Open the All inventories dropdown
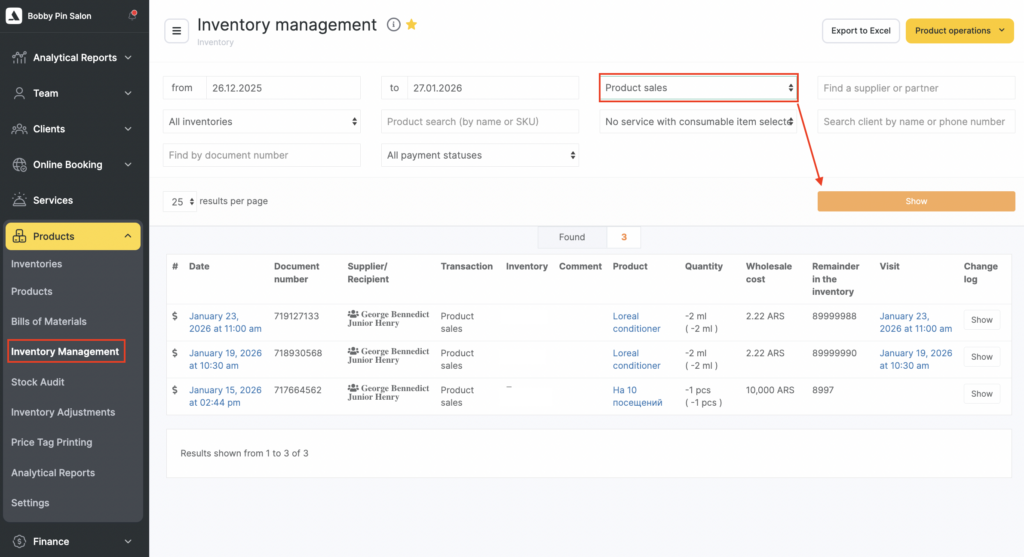1024x557 pixels. pyautogui.click(x=261, y=122)
